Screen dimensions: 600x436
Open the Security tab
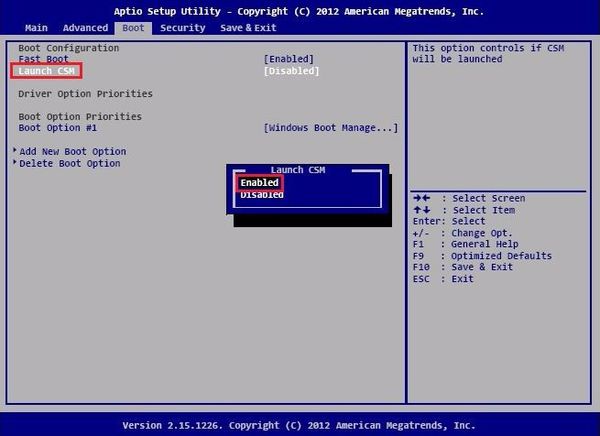[182, 28]
